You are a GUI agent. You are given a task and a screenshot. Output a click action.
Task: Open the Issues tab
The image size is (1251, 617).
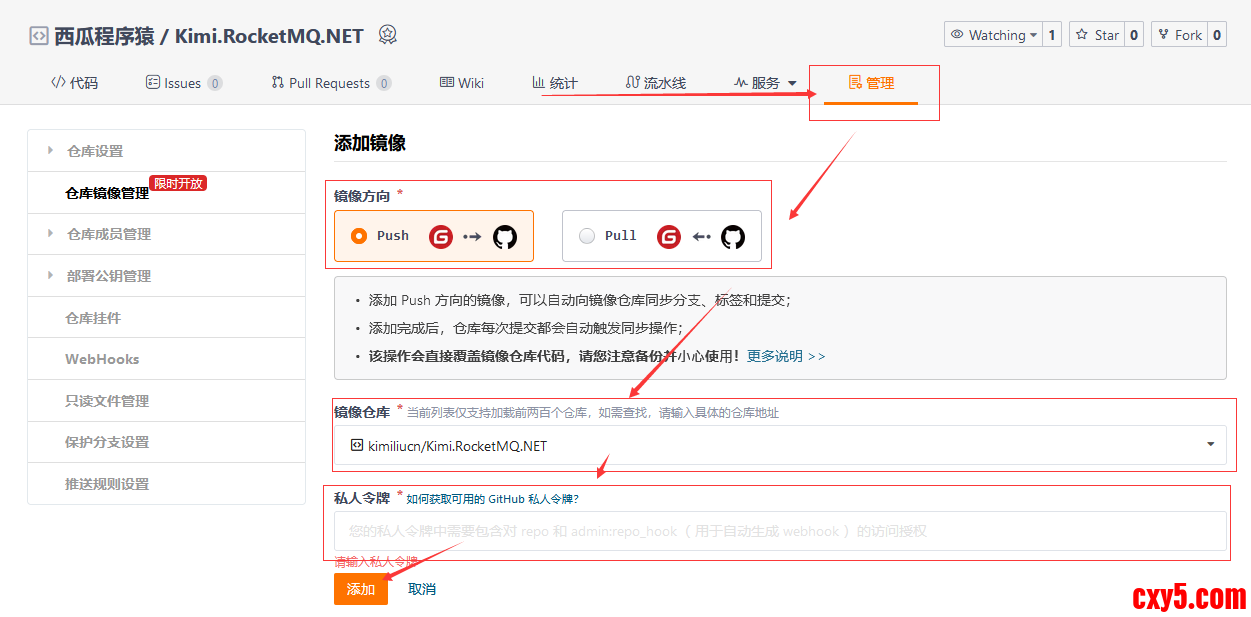(183, 83)
